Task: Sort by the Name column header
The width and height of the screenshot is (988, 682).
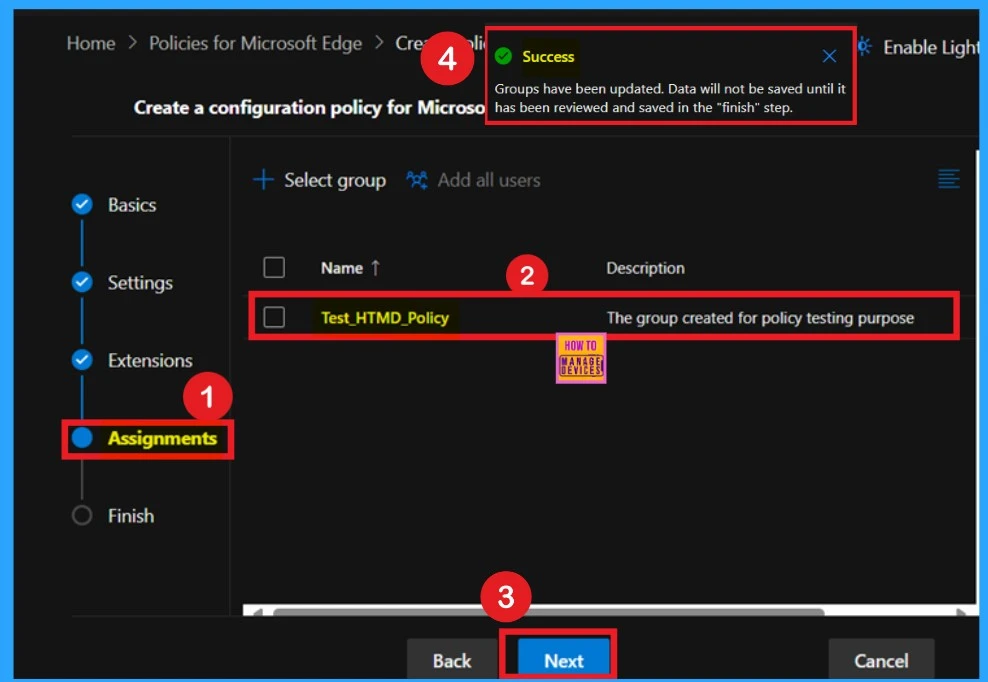Action: [x=342, y=268]
